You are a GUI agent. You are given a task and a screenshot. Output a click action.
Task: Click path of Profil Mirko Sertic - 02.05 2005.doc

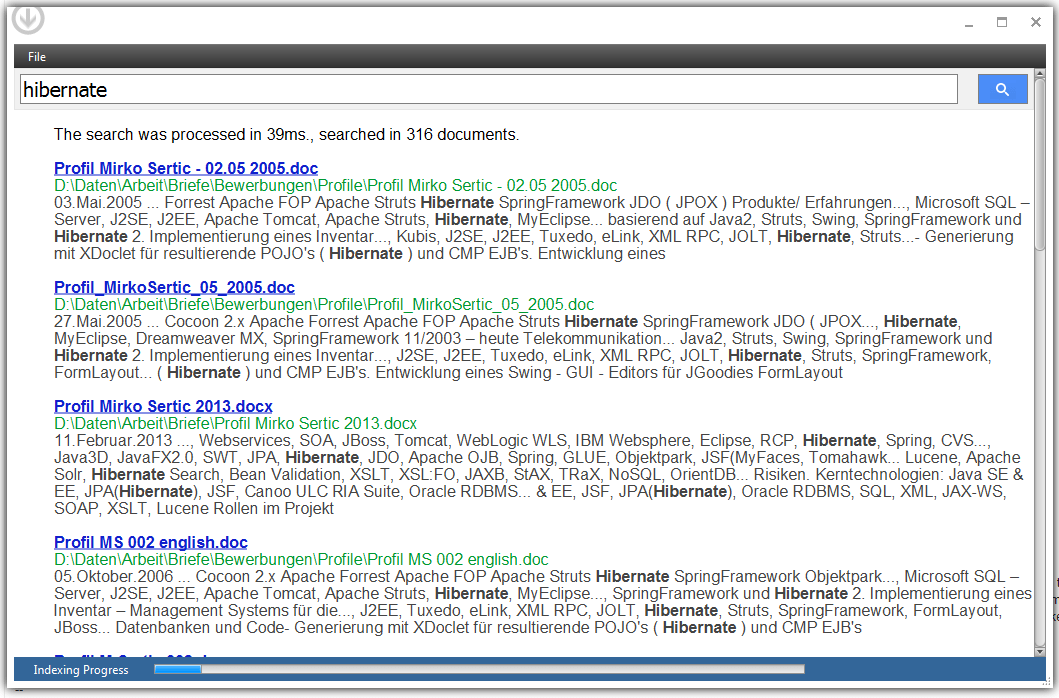(x=336, y=186)
